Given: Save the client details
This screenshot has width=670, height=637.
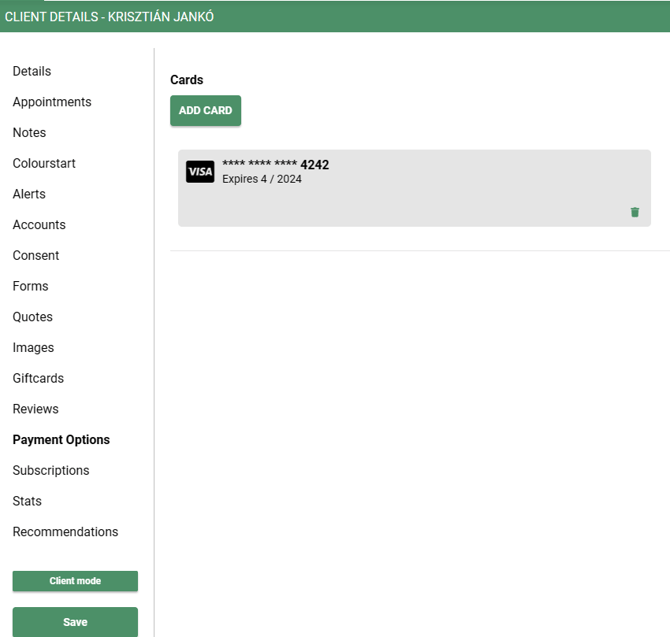Looking at the screenshot, I should [75, 621].
